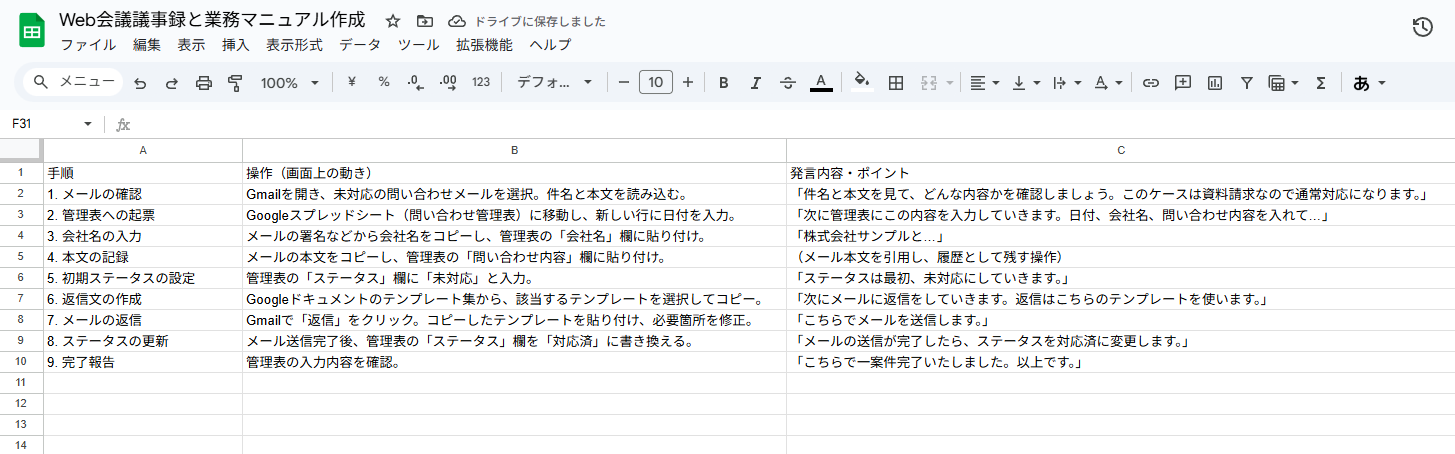Open version history clock icon
The width and height of the screenshot is (1455, 454).
tap(1423, 28)
